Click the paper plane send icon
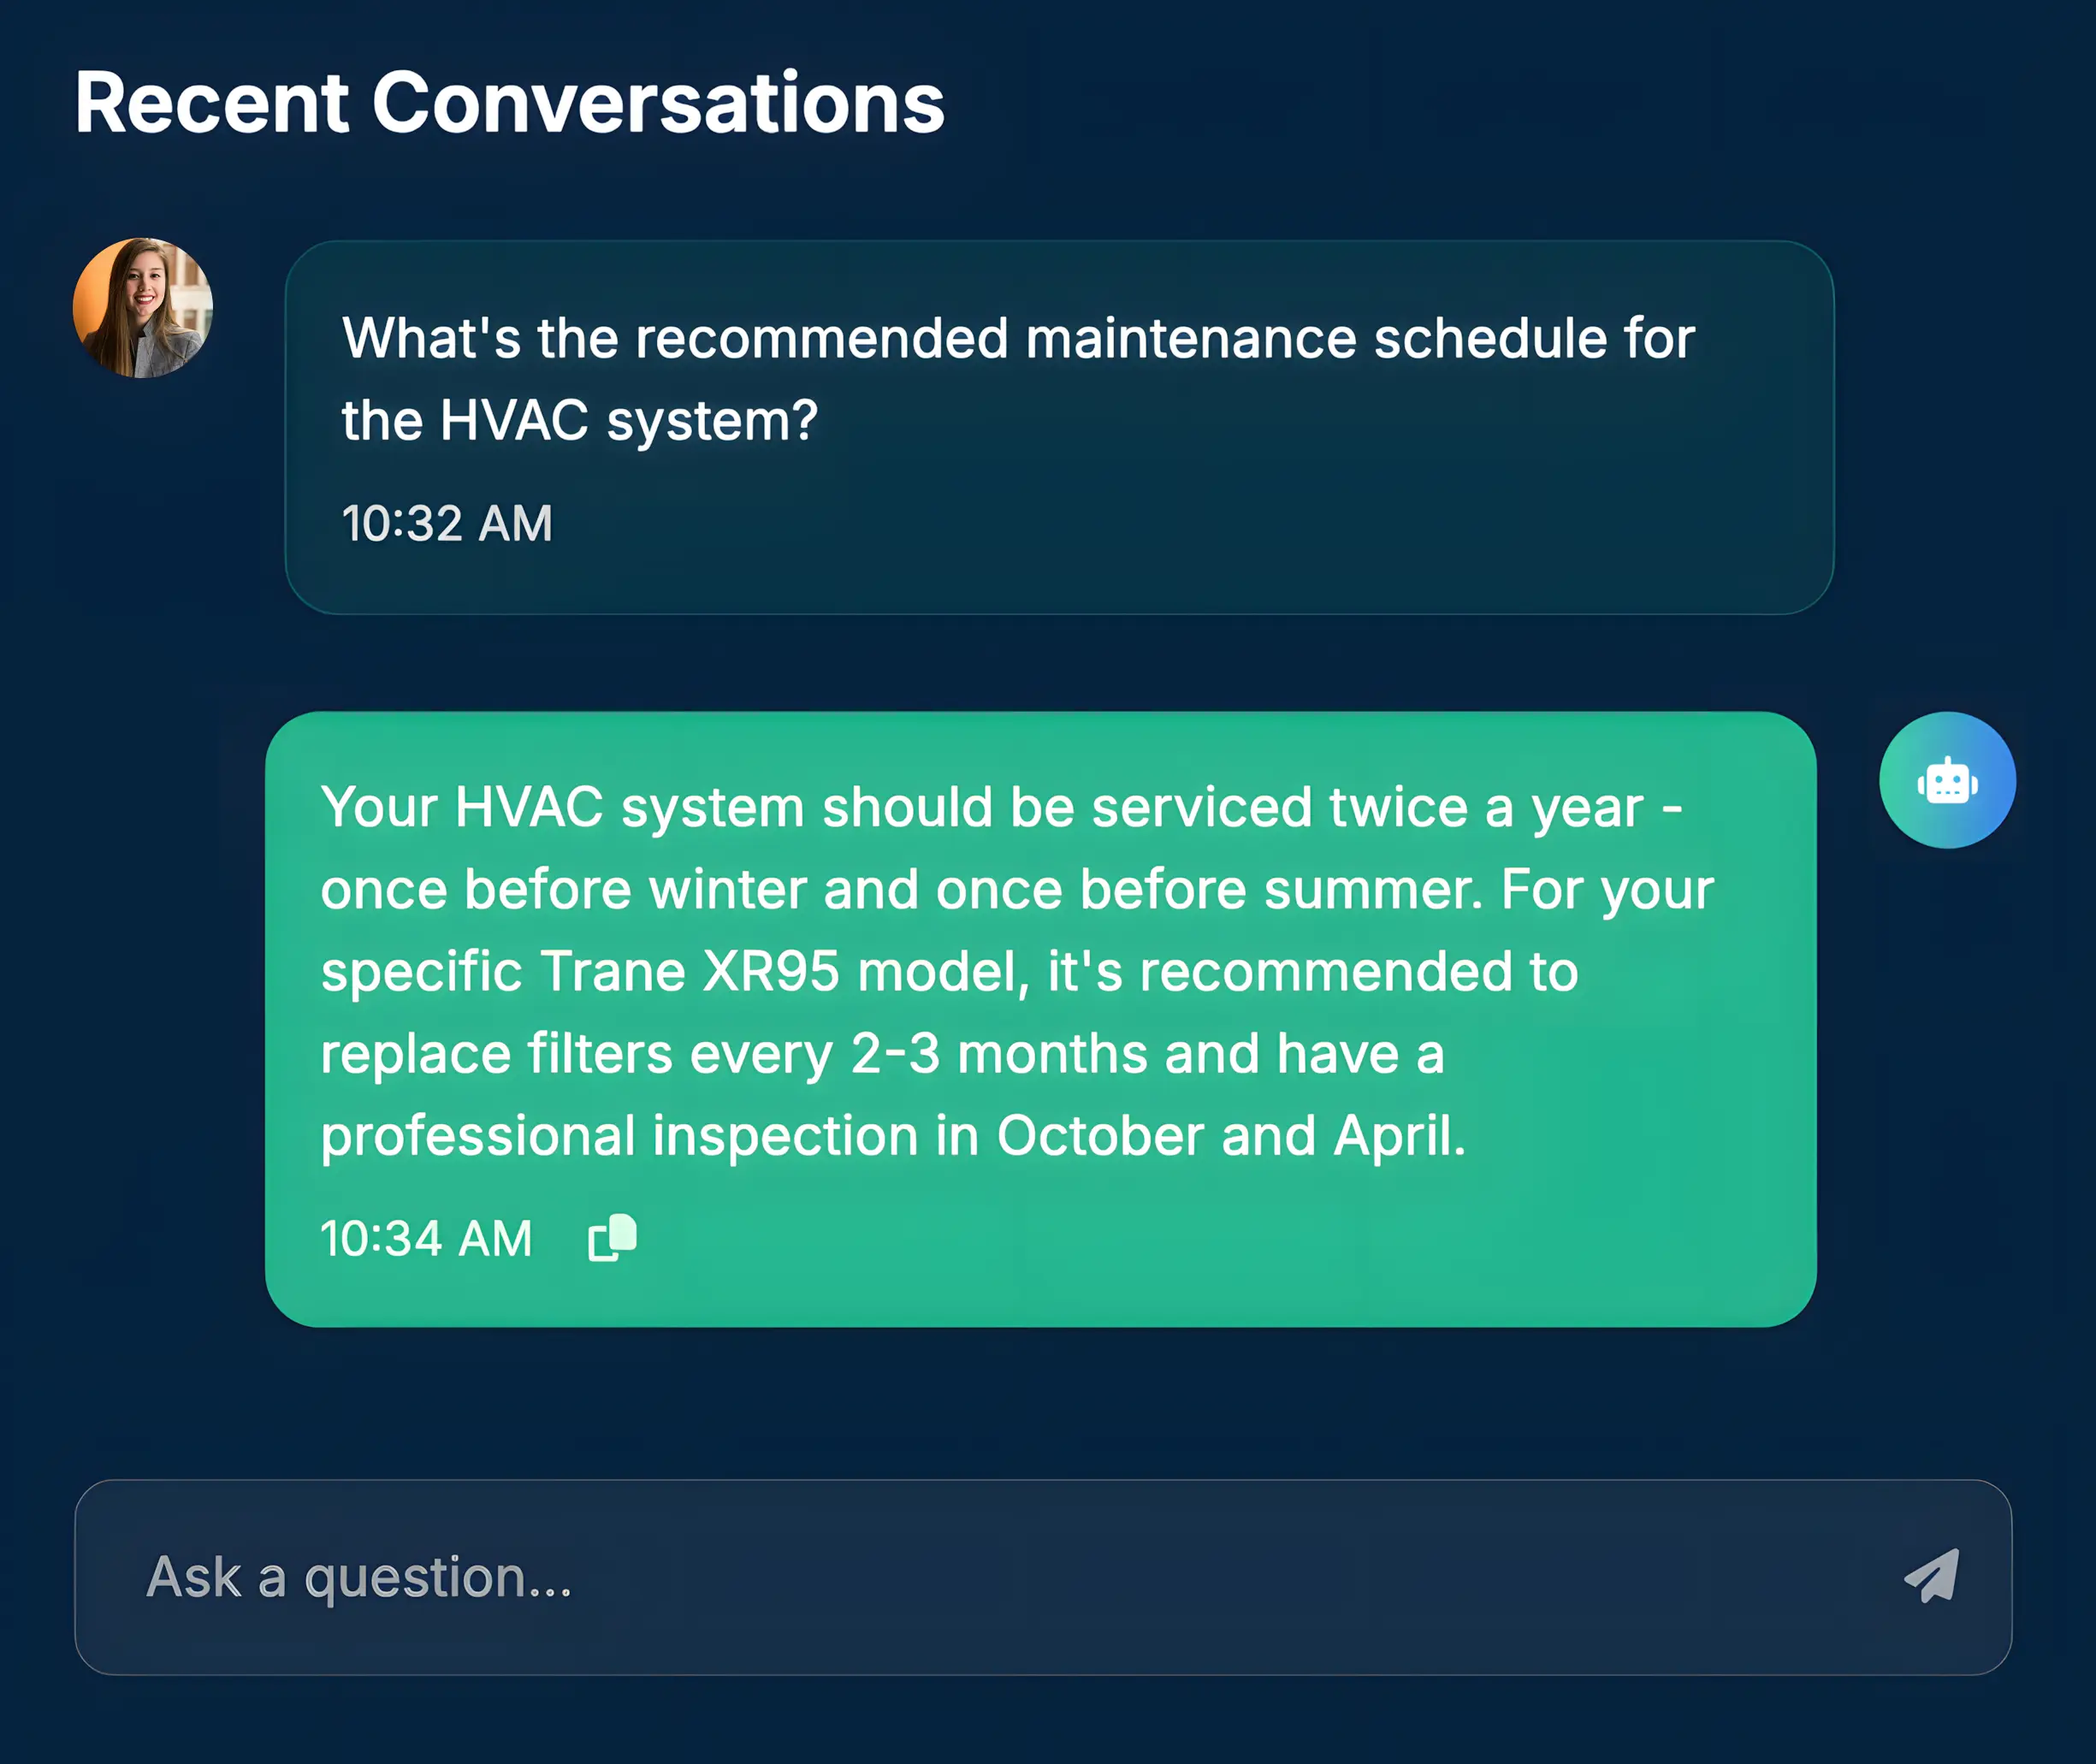 (x=1932, y=1576)
